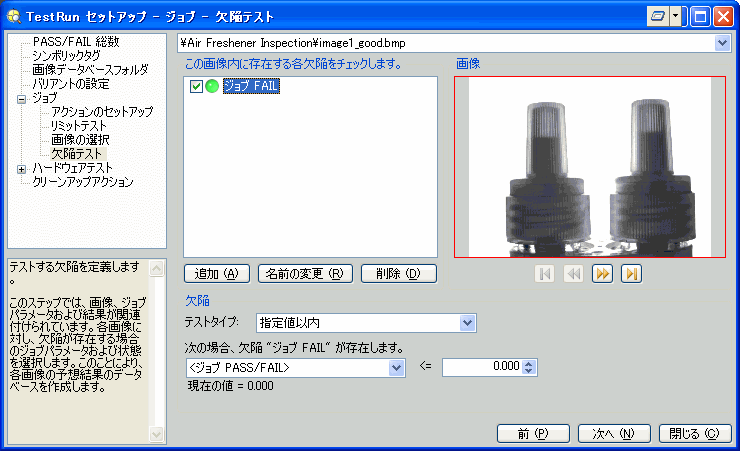Open the テストタイプ dropdown
This screenshot has width=740, height=451.
point(466,322)
